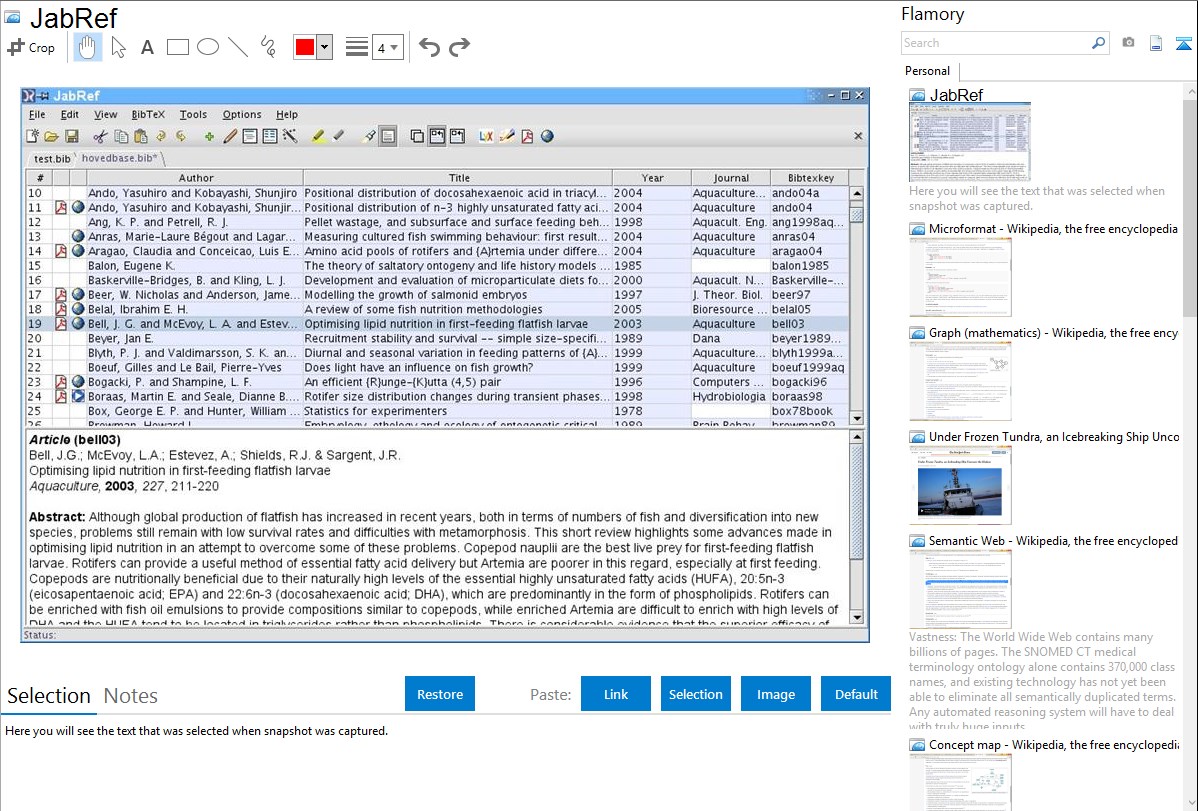The width and height of the screenshot is (1198, 811).
Task: Click pencil Edit entry icon in JabRef
Action: point(230,136)
